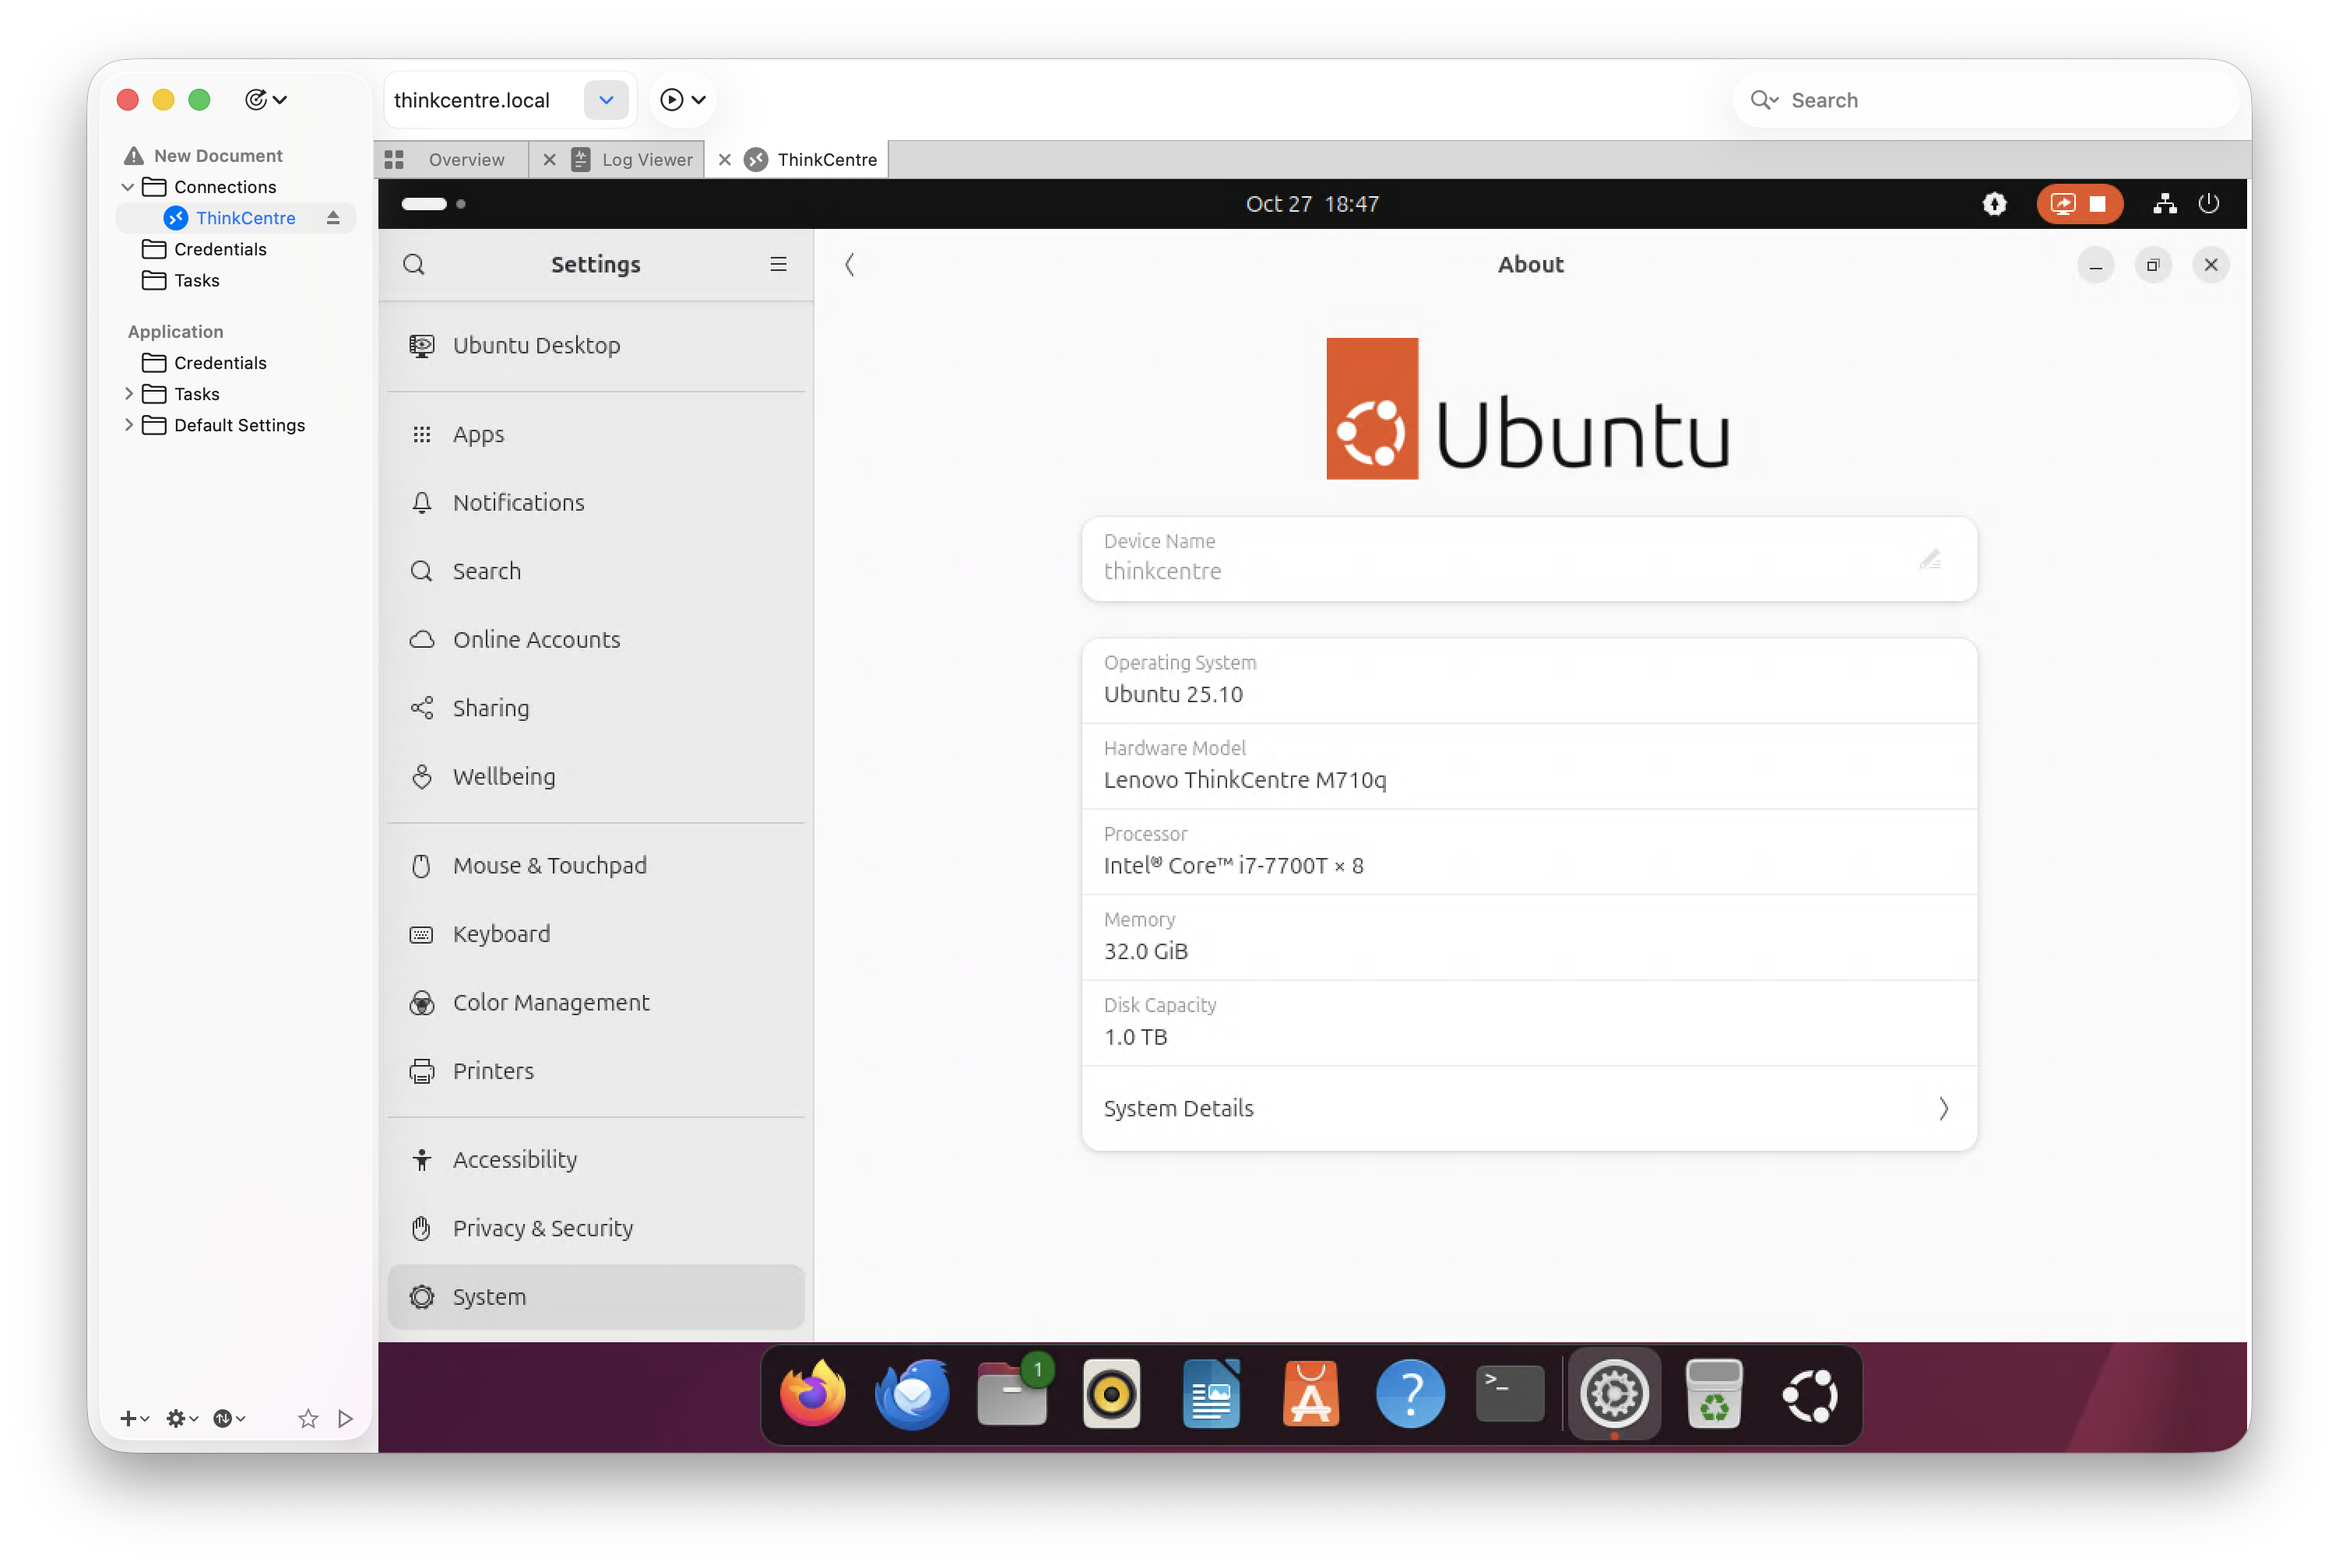Favorite the ThinkCentre connection using the star icon
Viewport: 2339px width, 1568px height.
pyautogui.click(x=307, y=1418)
